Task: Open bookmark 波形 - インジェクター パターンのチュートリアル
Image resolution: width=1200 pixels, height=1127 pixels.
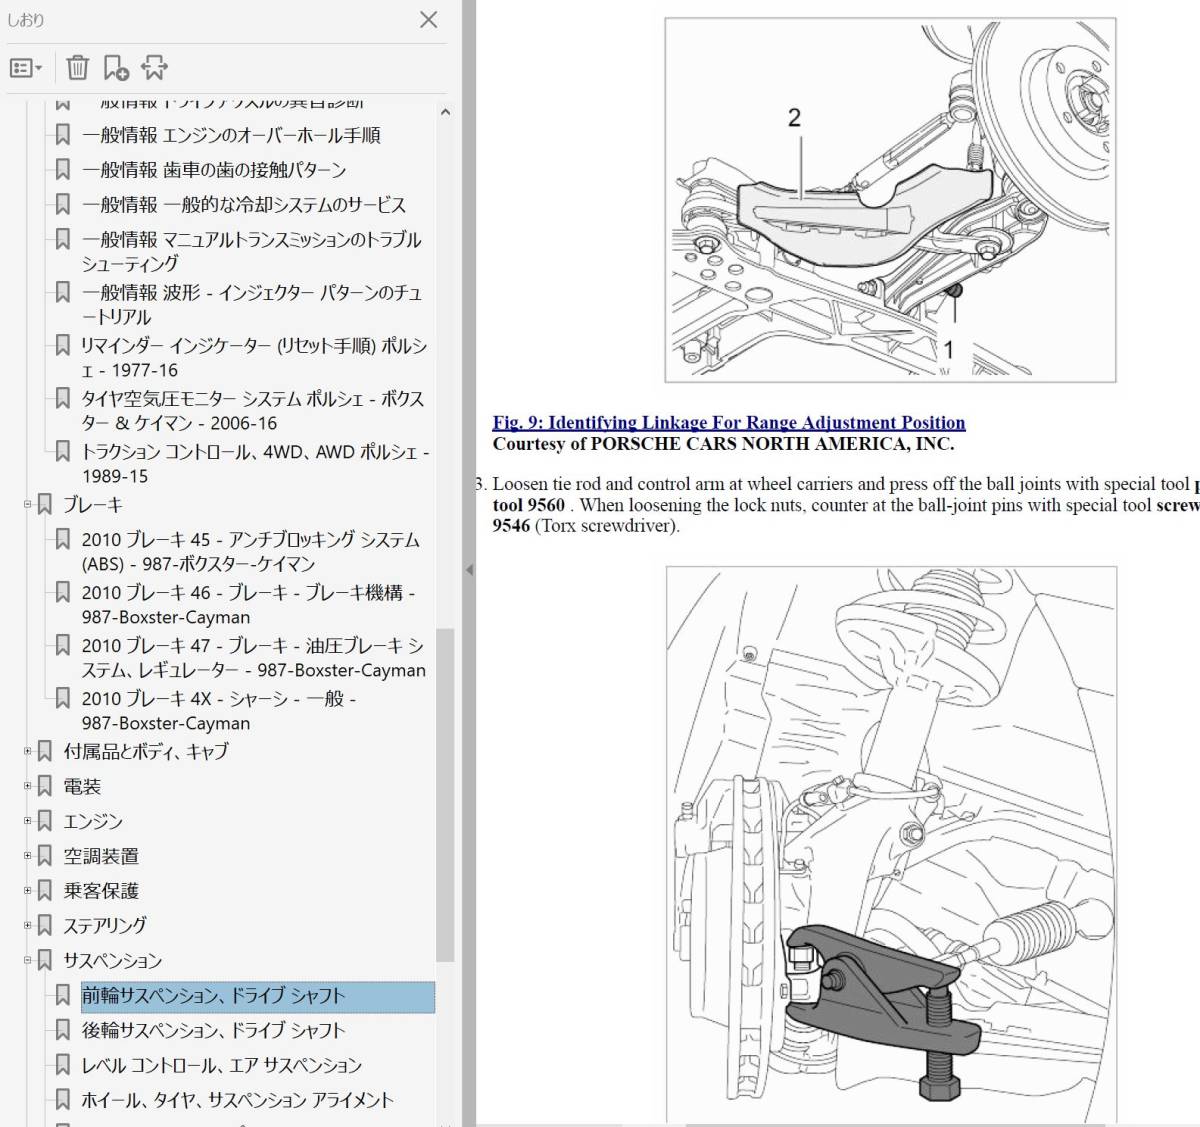Action: (252, 304)
